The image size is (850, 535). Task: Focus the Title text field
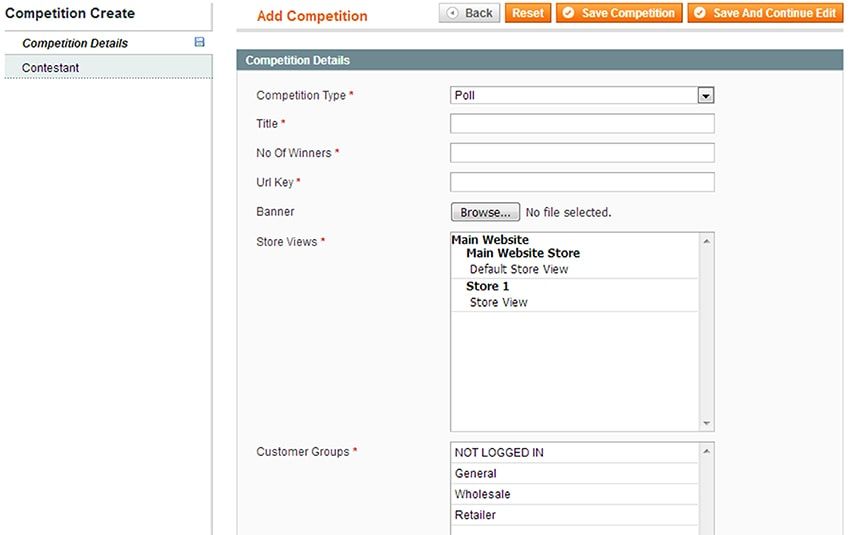pos(582,124)
